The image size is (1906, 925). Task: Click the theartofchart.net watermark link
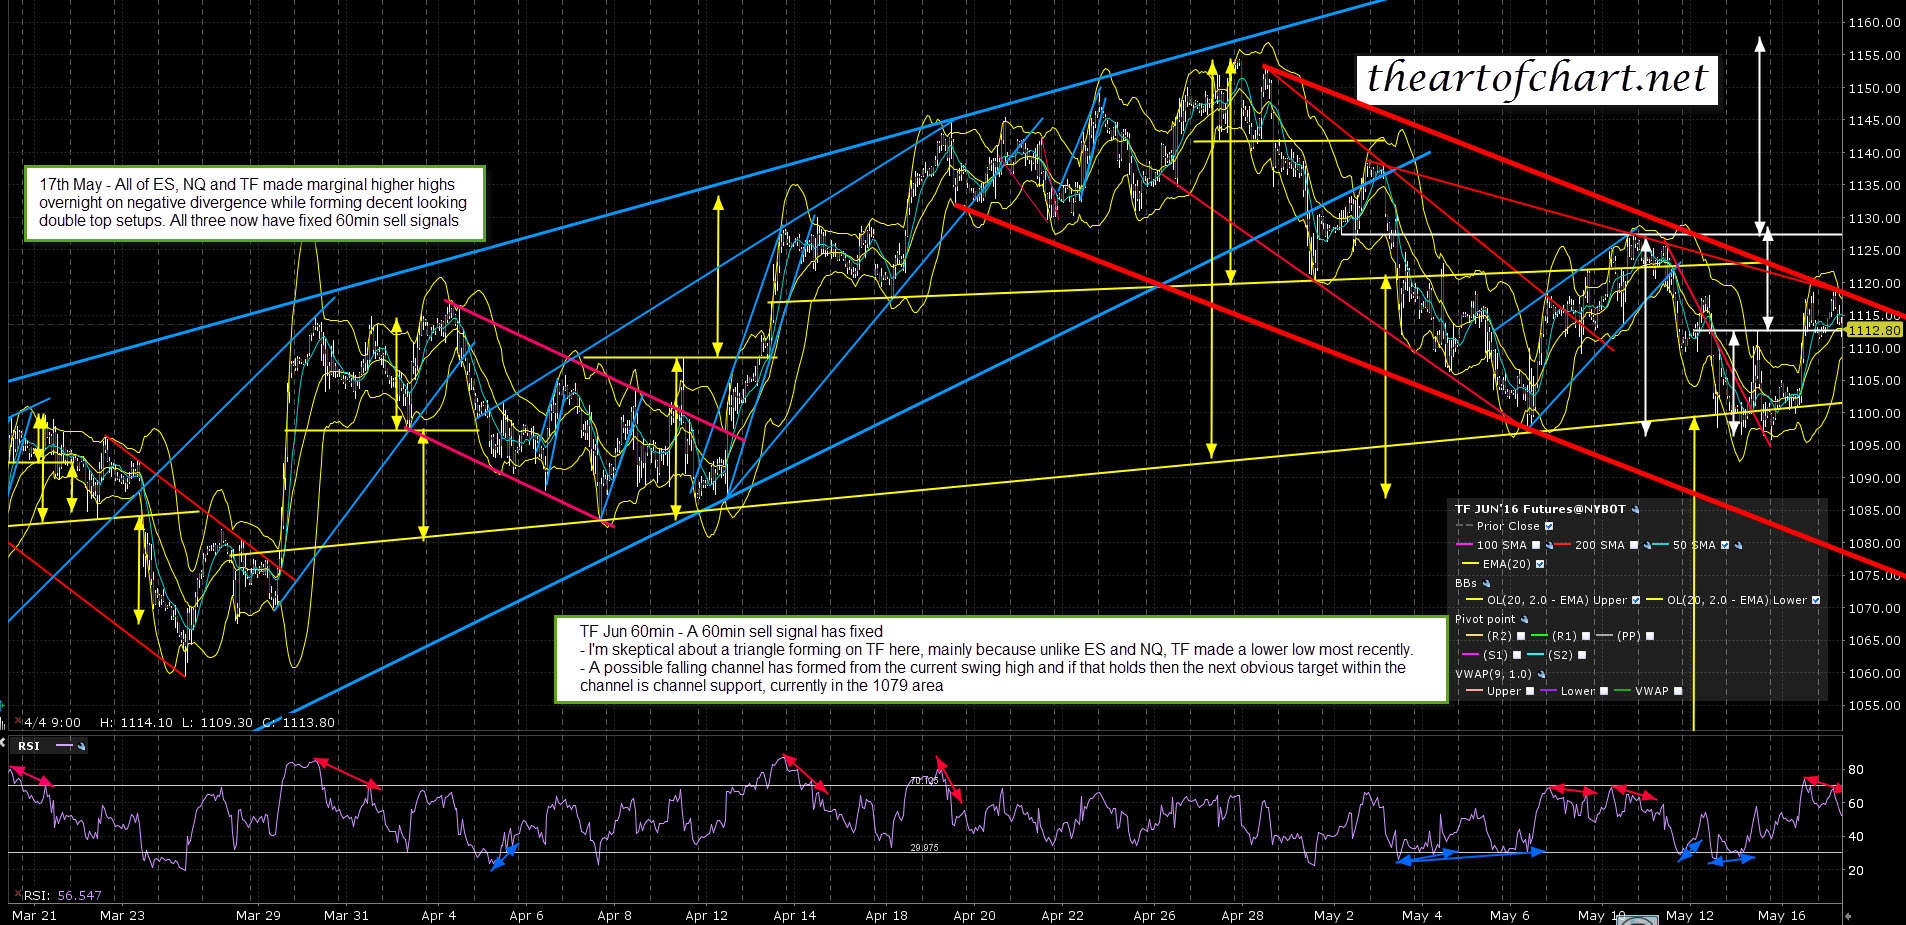click(x=1536, y=78)
